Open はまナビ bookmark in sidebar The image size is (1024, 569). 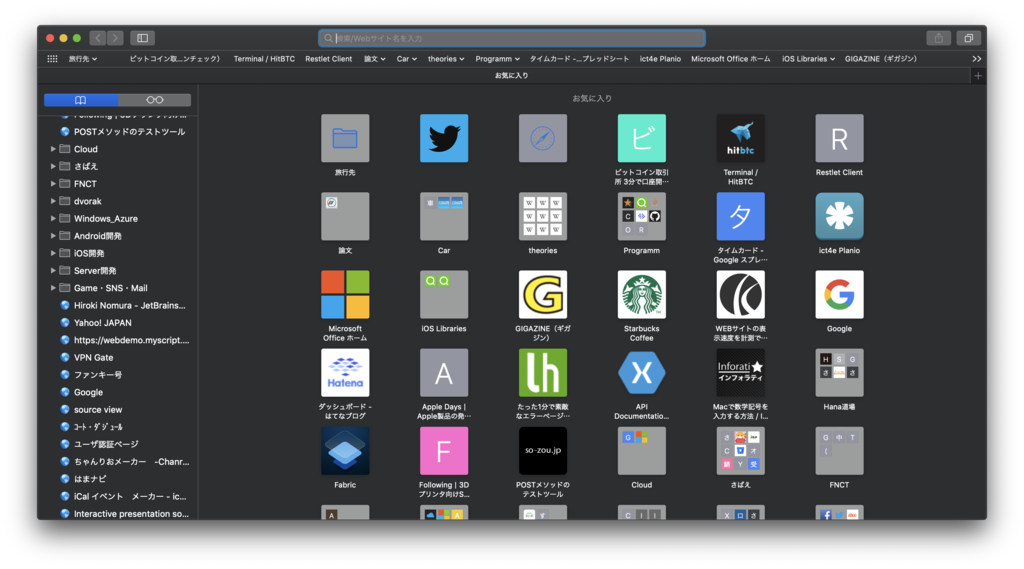tap(90, 479)
